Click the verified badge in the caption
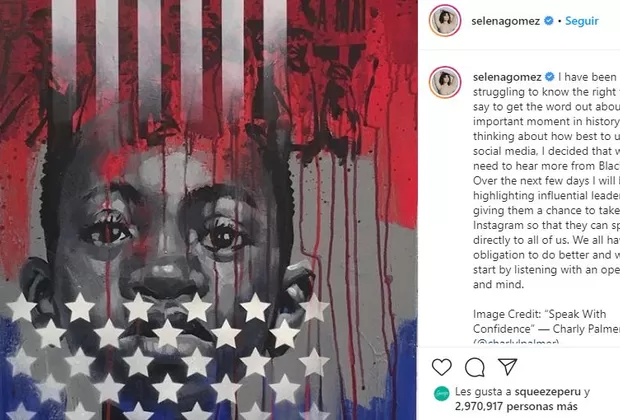 pyautogui.click(x=550, y=77)
